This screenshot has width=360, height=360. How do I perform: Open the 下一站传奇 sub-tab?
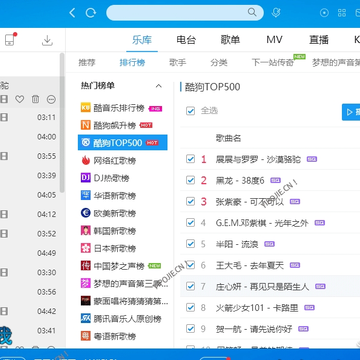click(273, 62)
